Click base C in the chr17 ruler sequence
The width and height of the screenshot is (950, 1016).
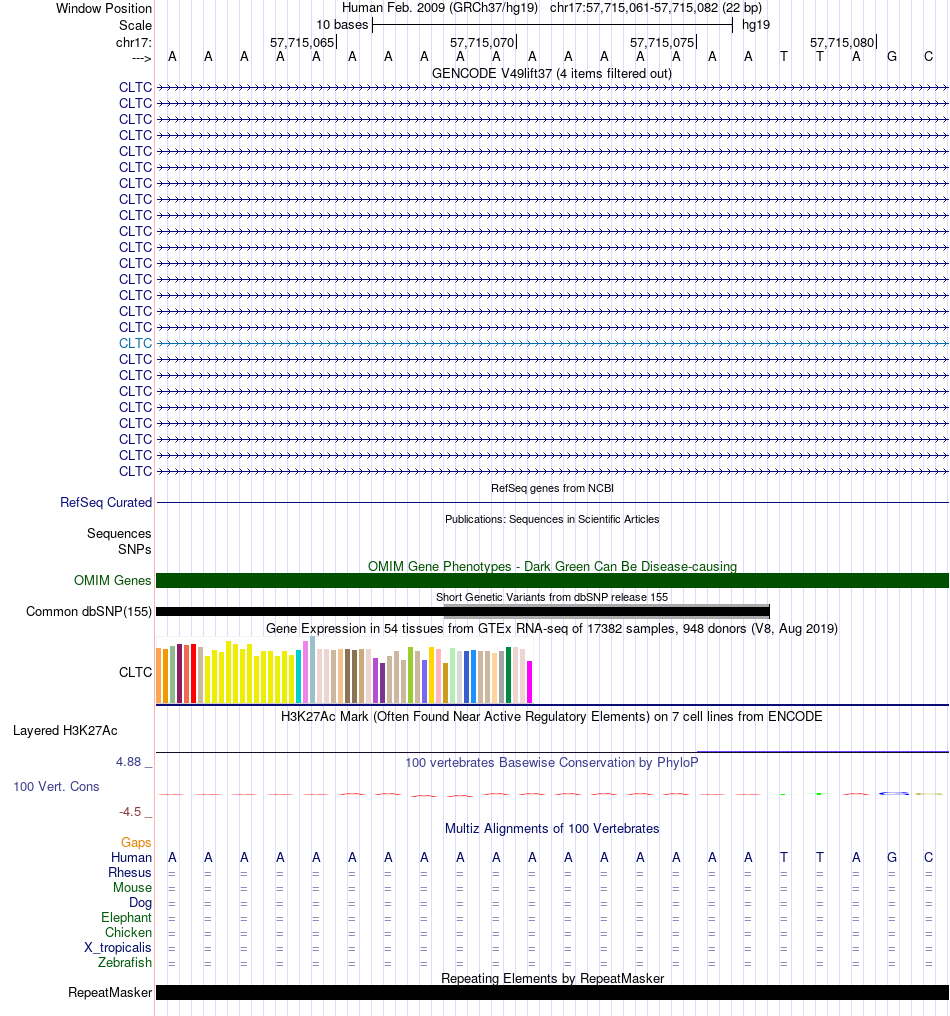928,56
